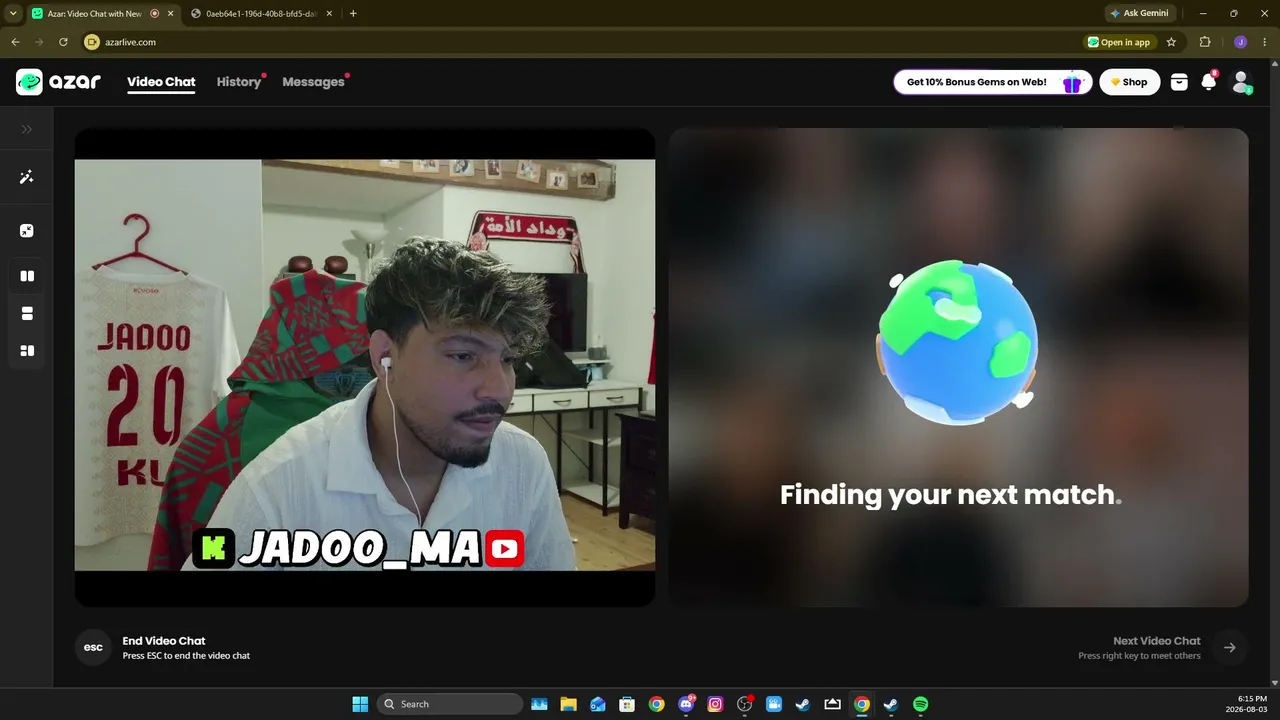Open the Chrome extensions puzzle icon
The image size is (1280, 720).
(1205, 42)
